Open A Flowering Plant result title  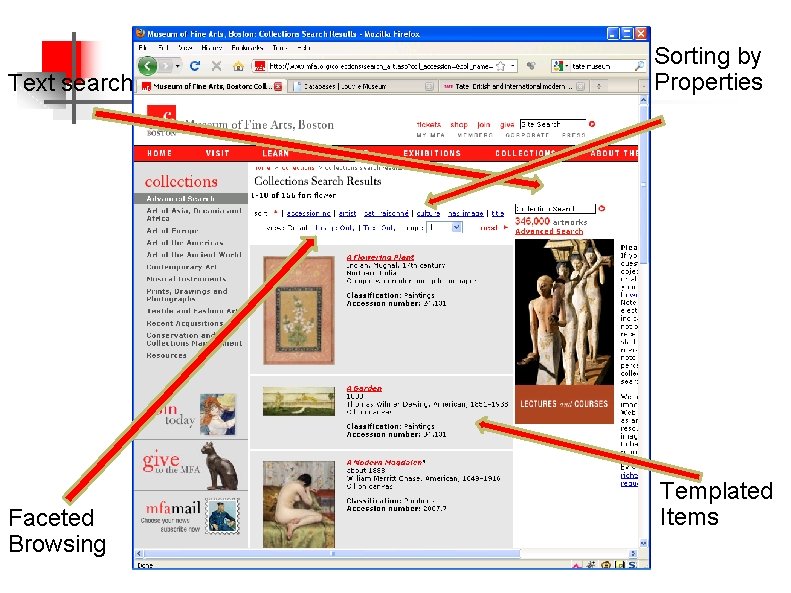(380, 257)
